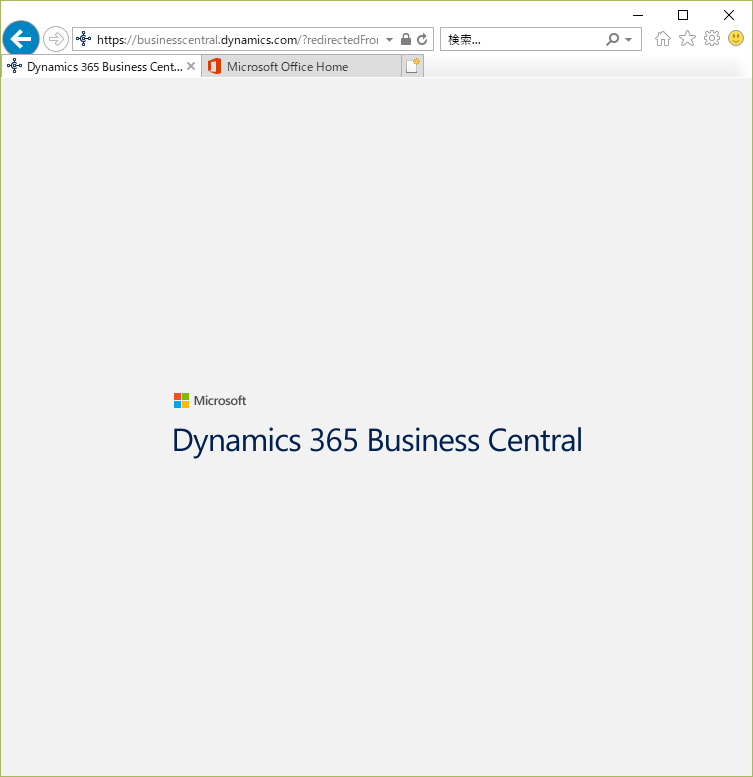
Task: Close the Dynamics 365 Business Central tab
Action: tap(191, 66)
